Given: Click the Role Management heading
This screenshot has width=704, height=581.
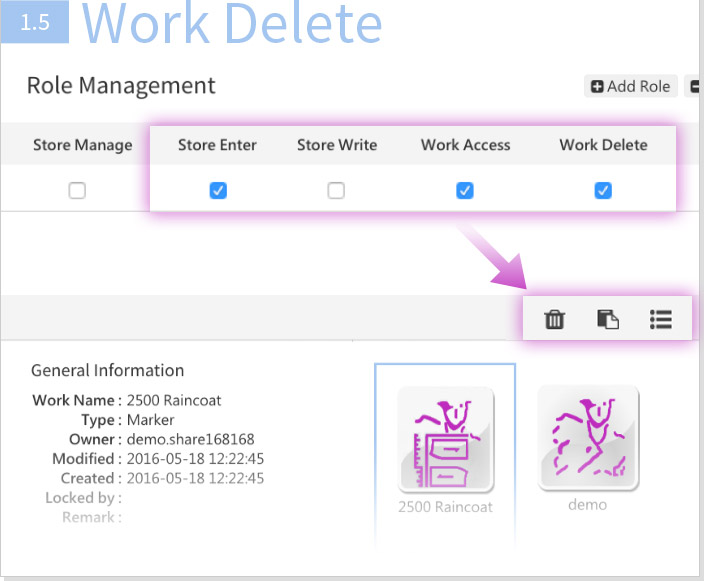Looking at the screenshot, I should pos(121,85).
